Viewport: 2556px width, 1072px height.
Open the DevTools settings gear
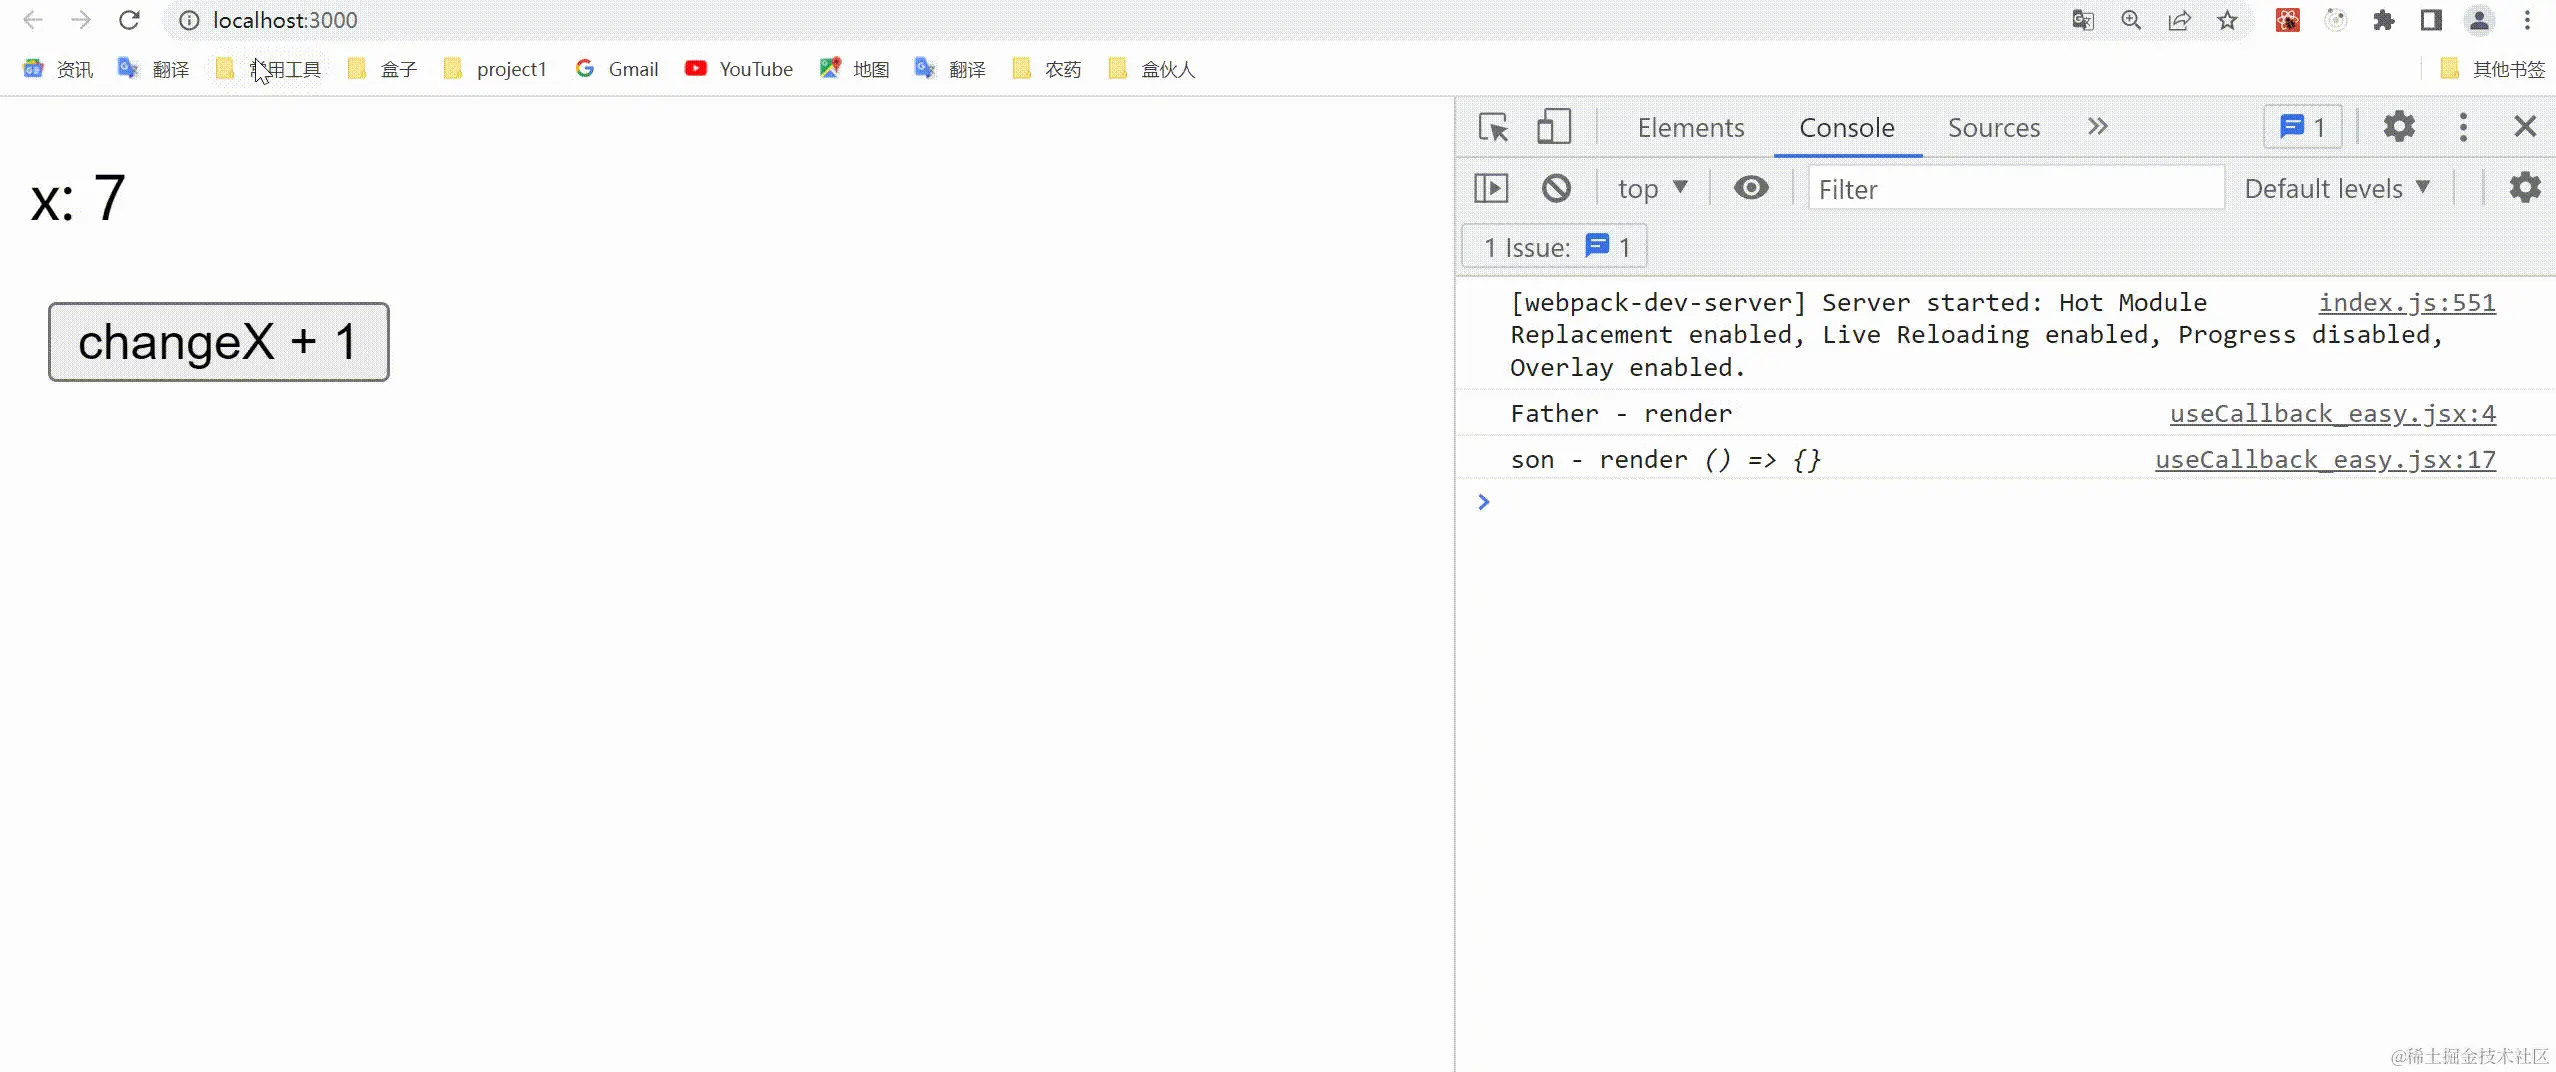point(2399,126)
